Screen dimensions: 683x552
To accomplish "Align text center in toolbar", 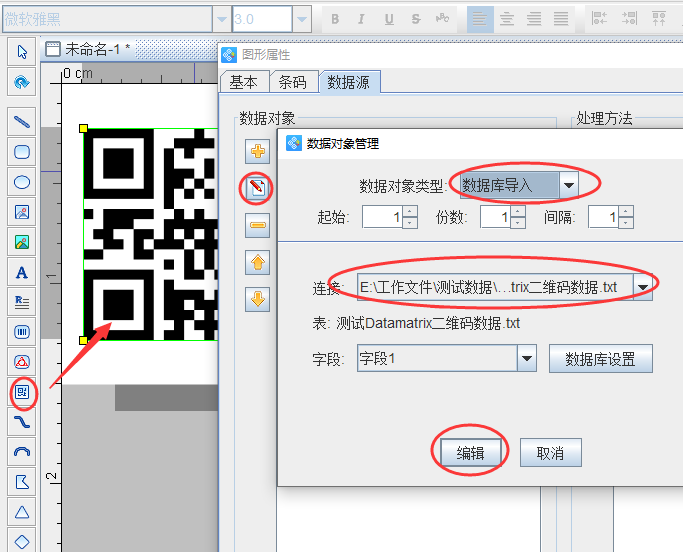I will tap(507, 19).
